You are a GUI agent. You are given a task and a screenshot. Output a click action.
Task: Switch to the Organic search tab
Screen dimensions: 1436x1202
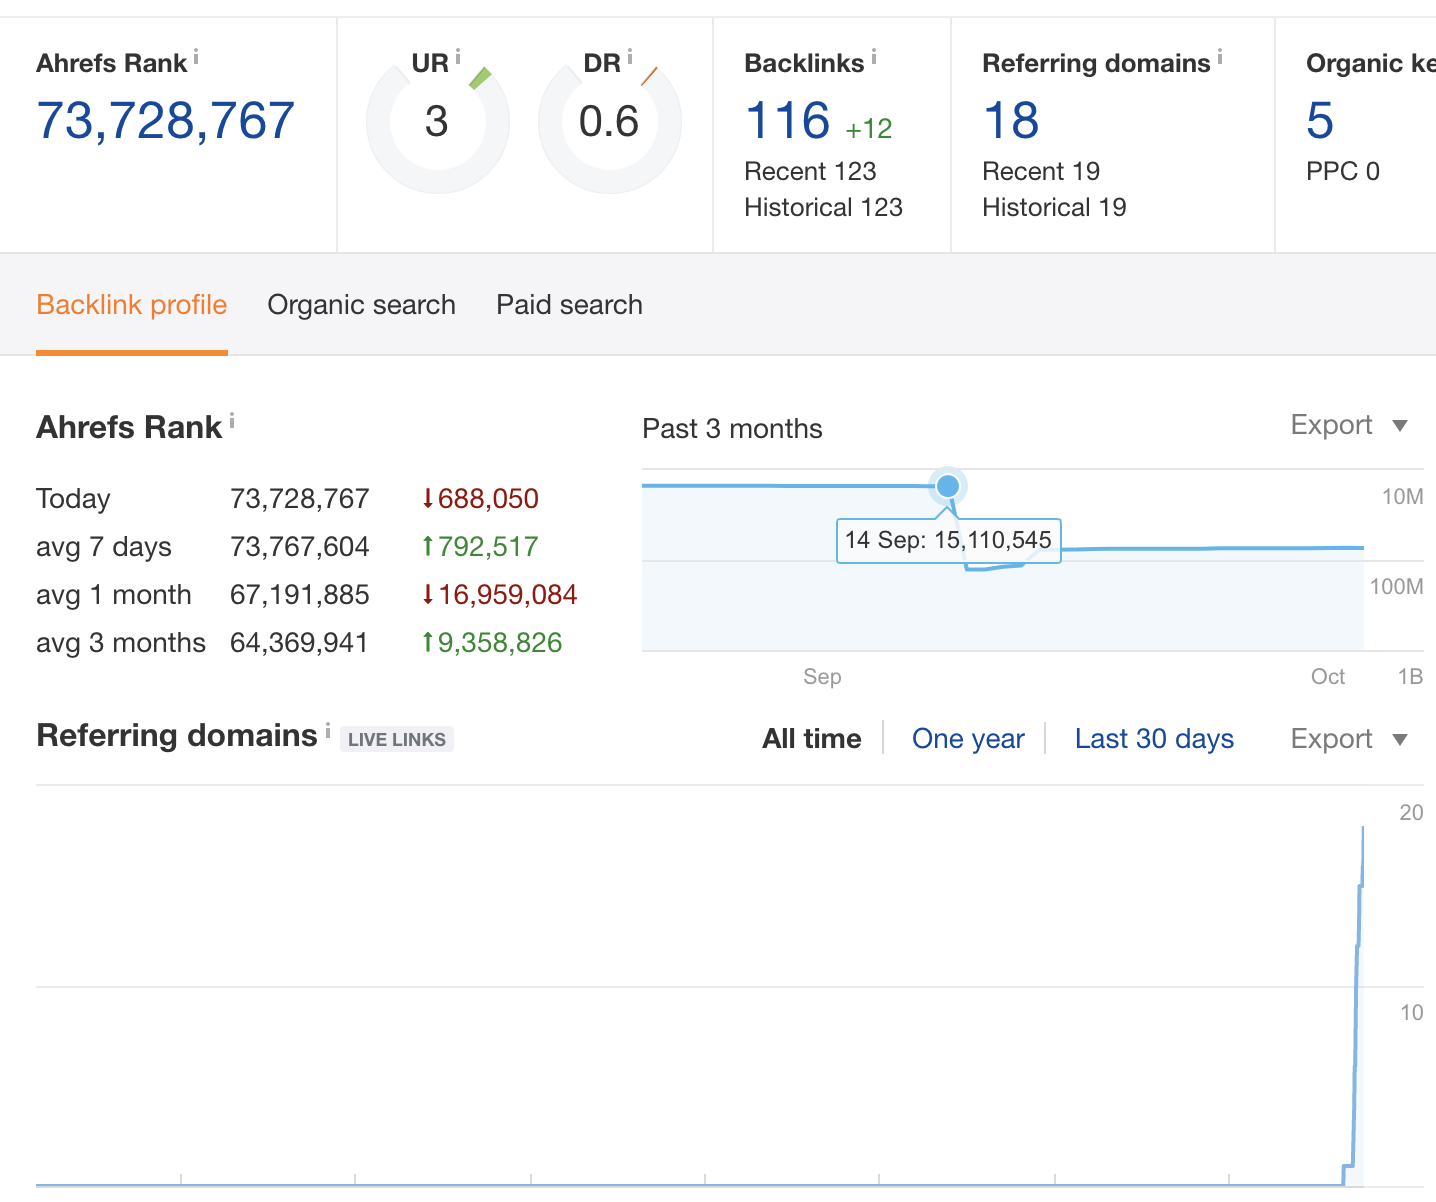tap(361, 305)
